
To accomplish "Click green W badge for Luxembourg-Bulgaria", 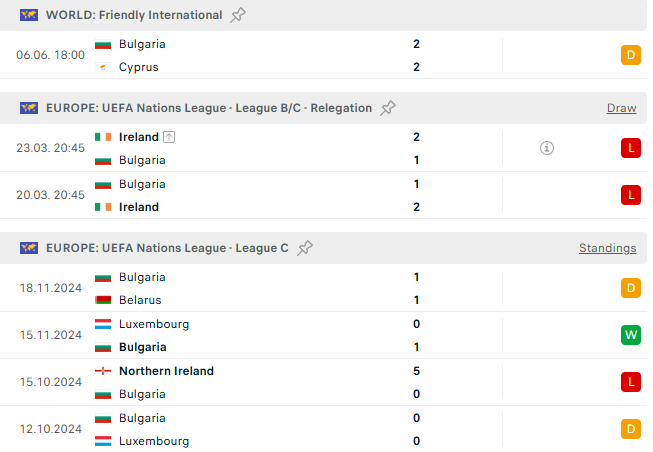I will coord(631,335).
